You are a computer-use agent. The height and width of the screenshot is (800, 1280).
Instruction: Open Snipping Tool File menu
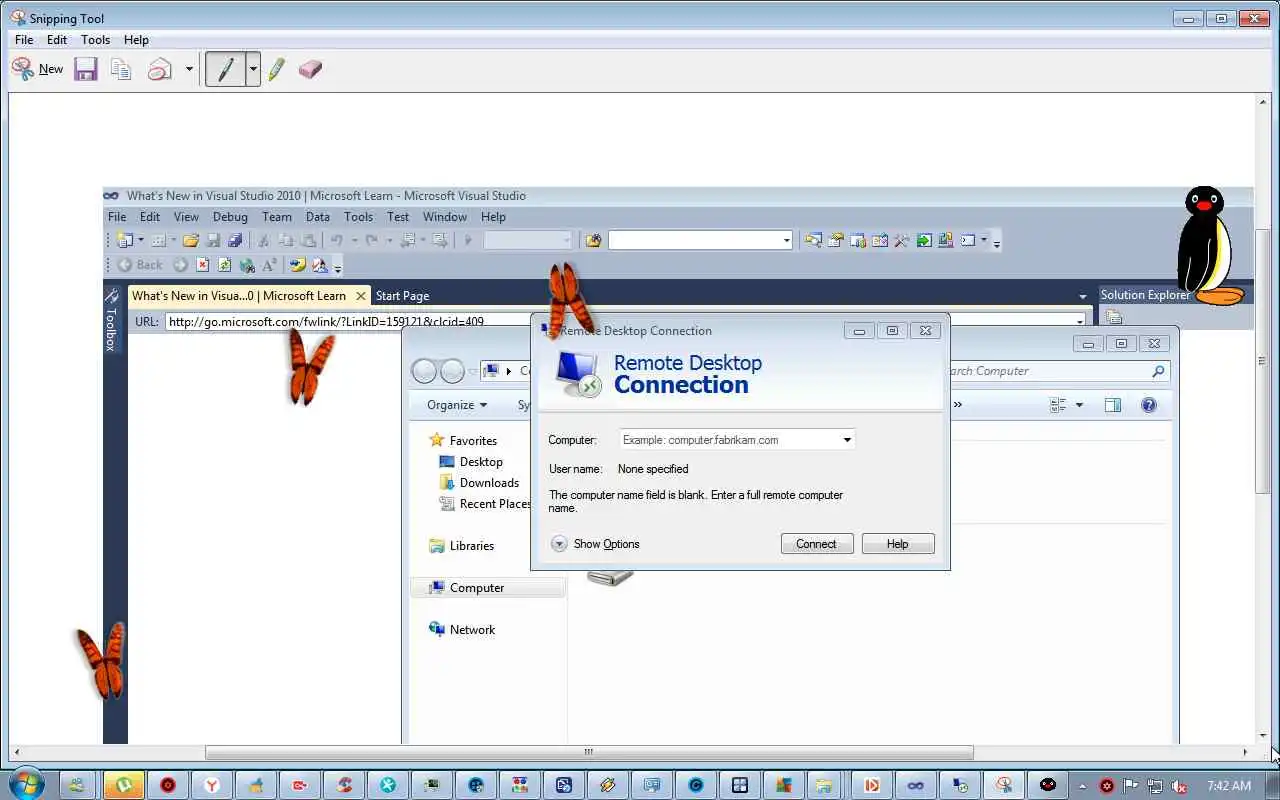pyautogui.click(x=24, y=40)
